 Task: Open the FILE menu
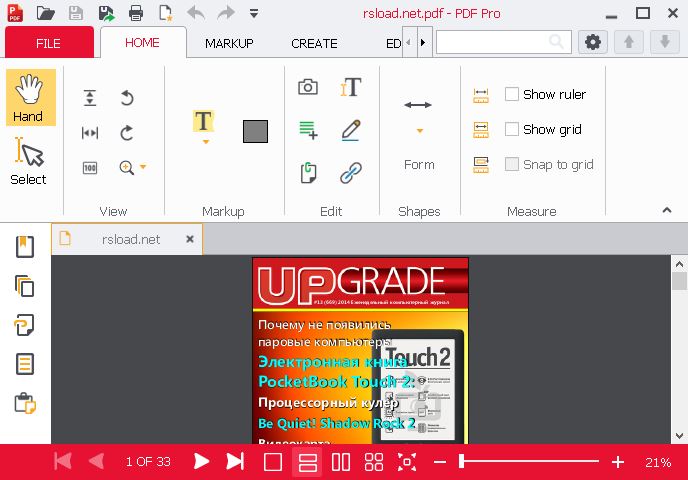tap(48, 43)
